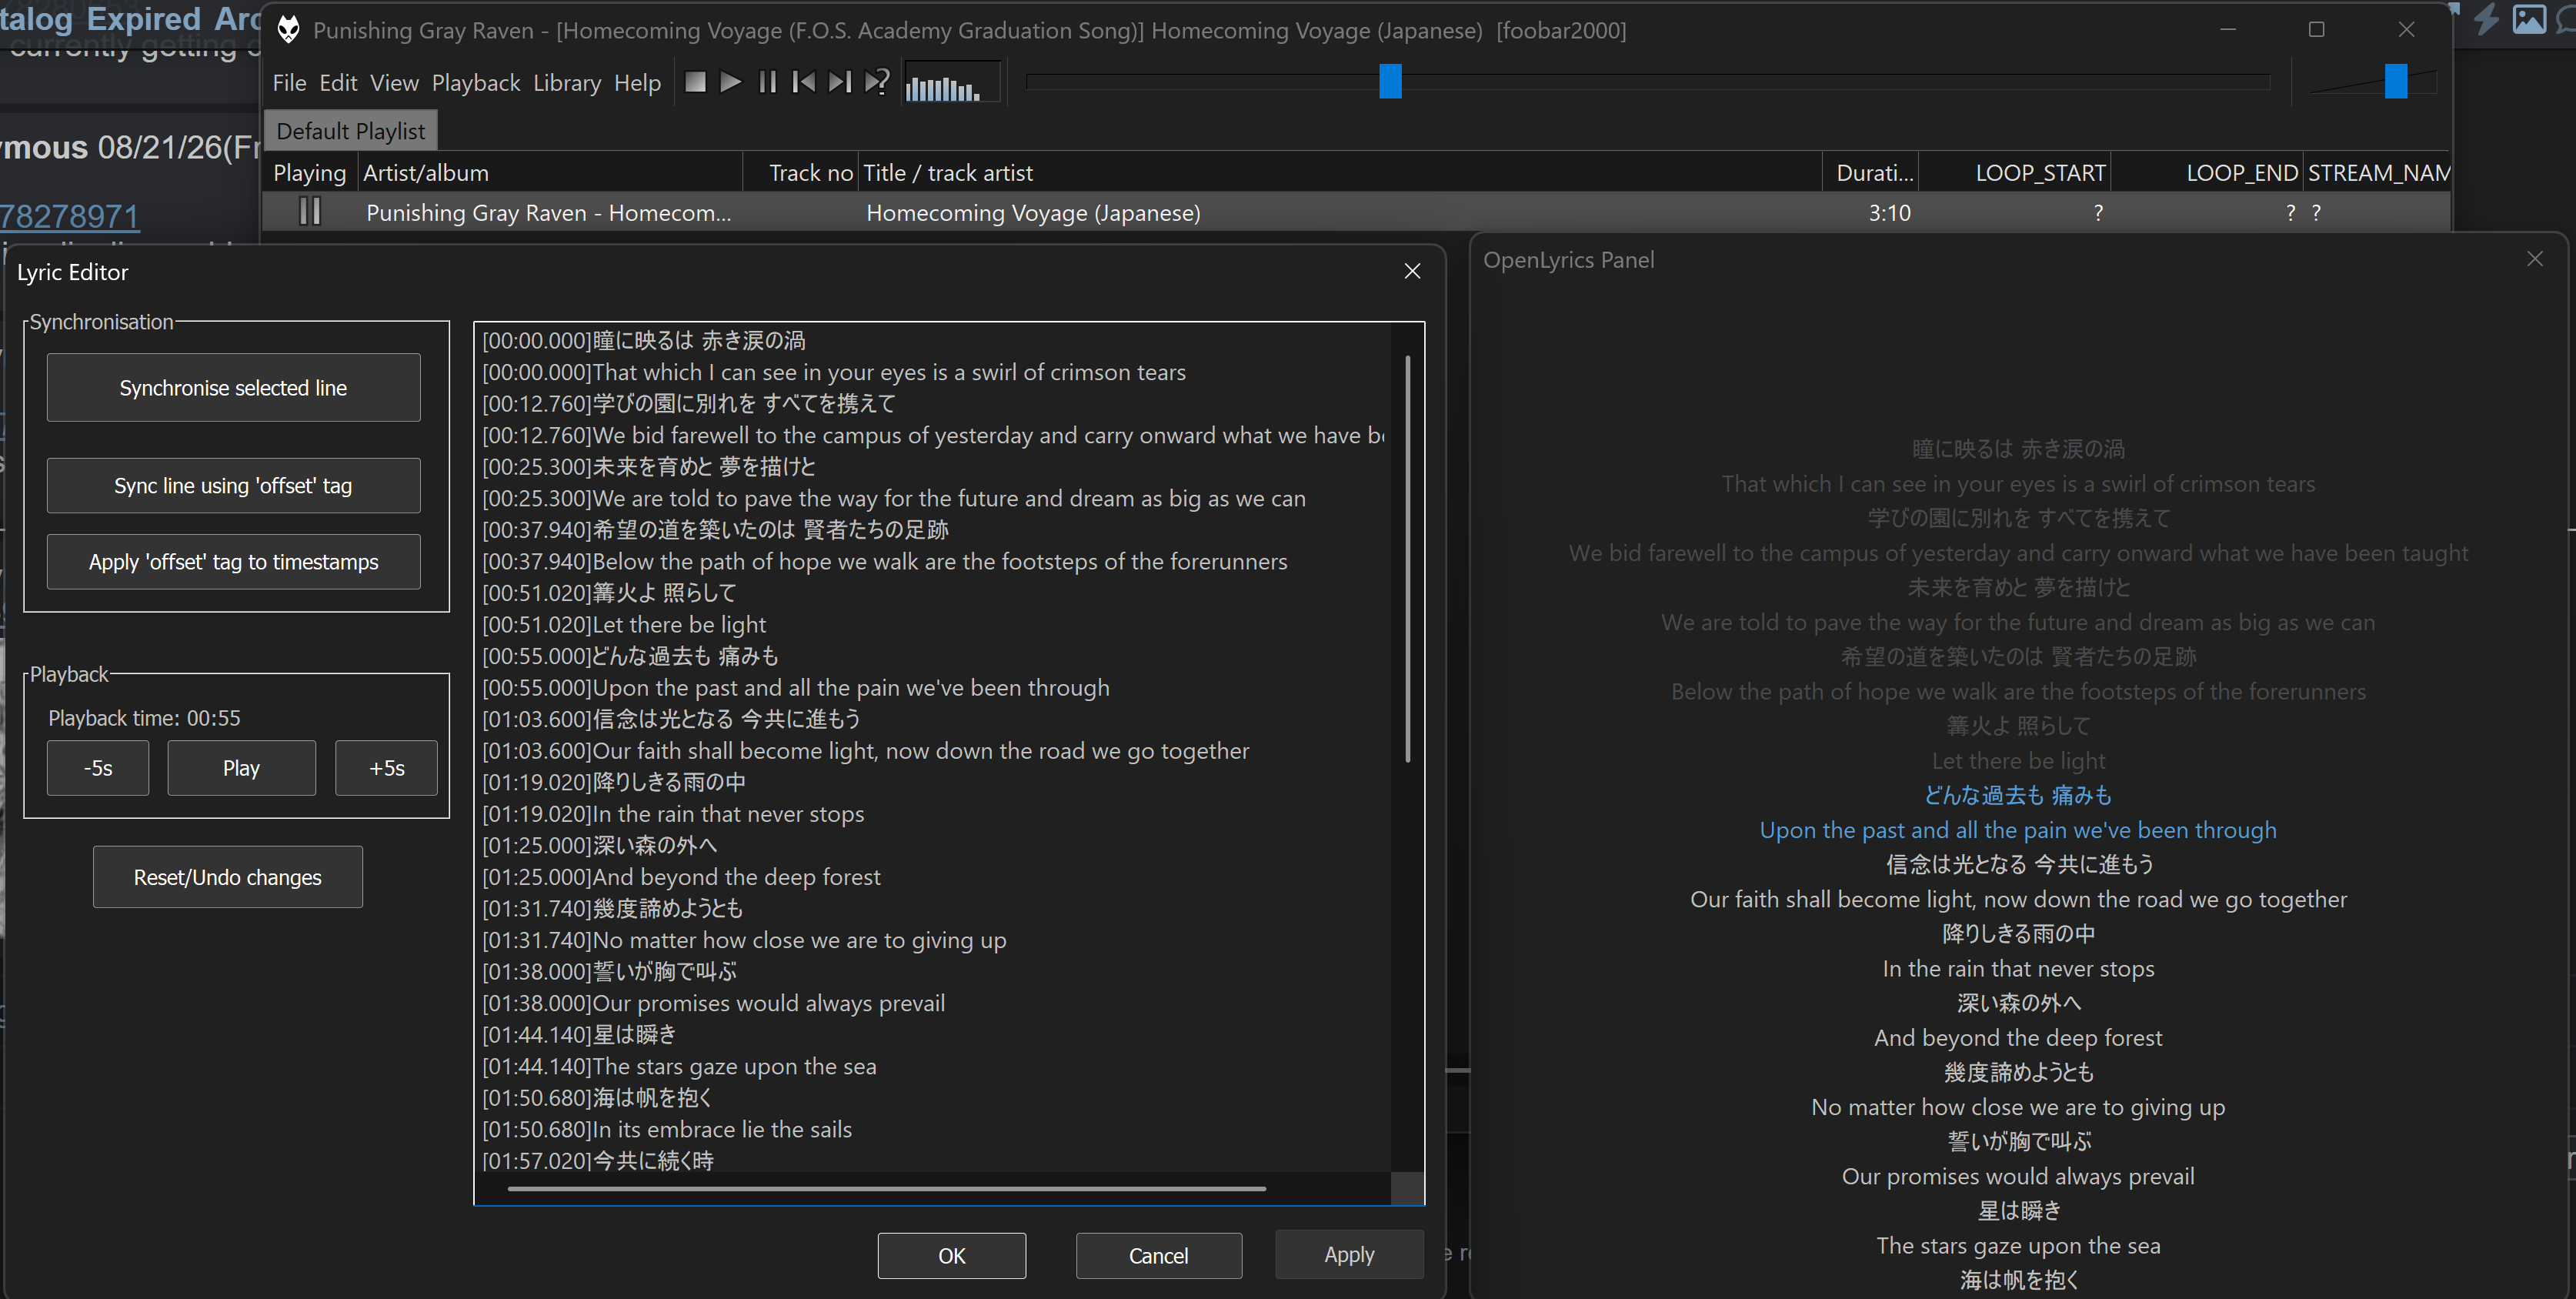Confirm lyric edits with OK
2576x1299 pixels.
(x=952, y=1255)
